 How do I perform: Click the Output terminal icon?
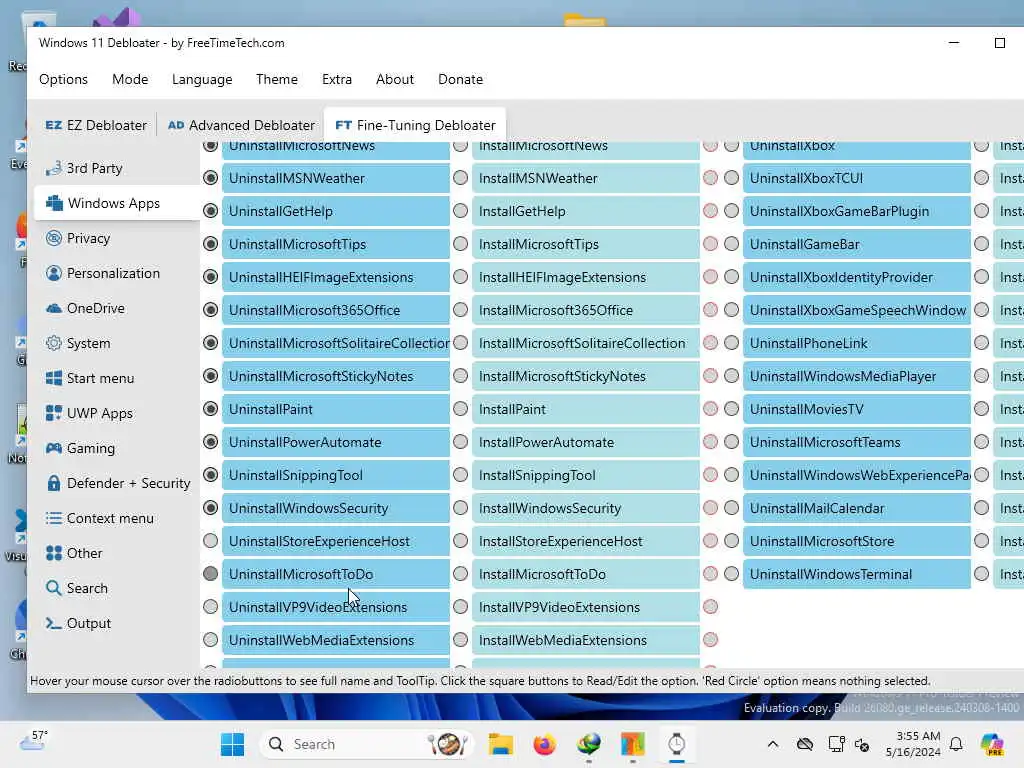pyautogui.click(x=54, y=623)
